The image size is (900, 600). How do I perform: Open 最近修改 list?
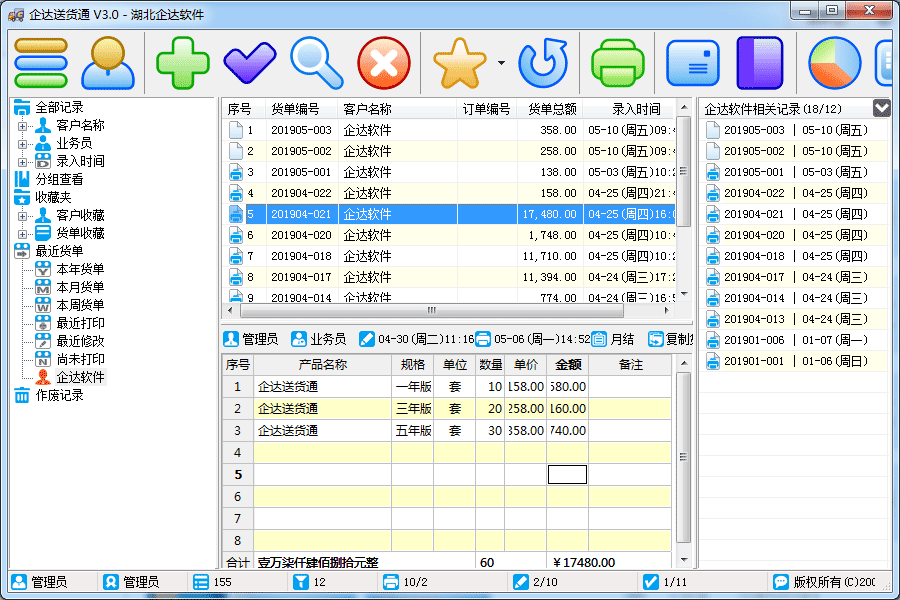[x=80, y=341]
